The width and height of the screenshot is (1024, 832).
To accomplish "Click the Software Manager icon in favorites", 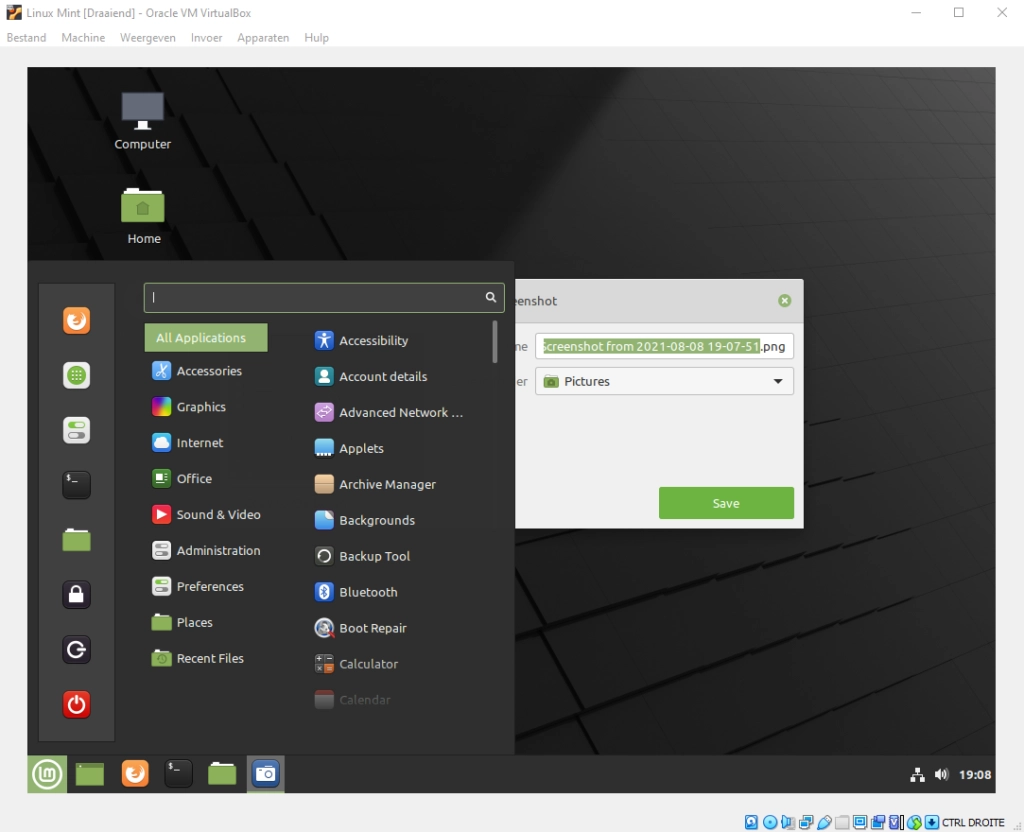I will (77, 376).
